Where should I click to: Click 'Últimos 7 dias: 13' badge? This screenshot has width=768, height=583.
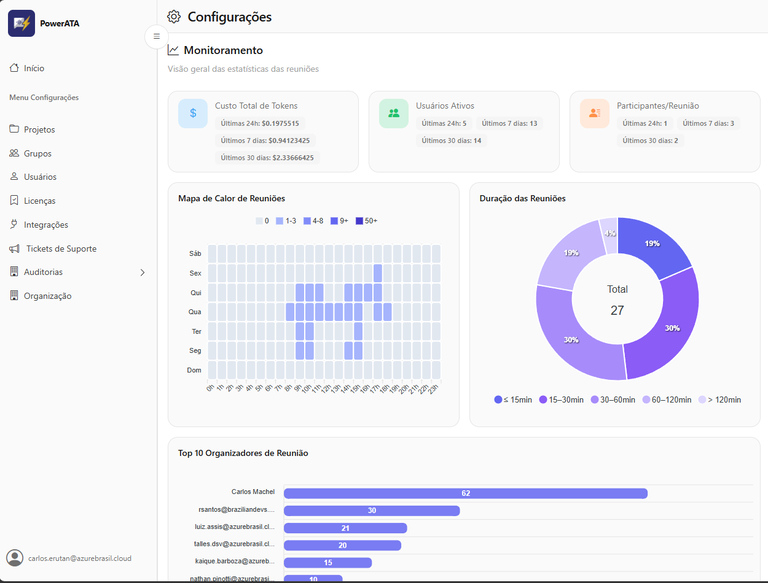coord(509,123)
